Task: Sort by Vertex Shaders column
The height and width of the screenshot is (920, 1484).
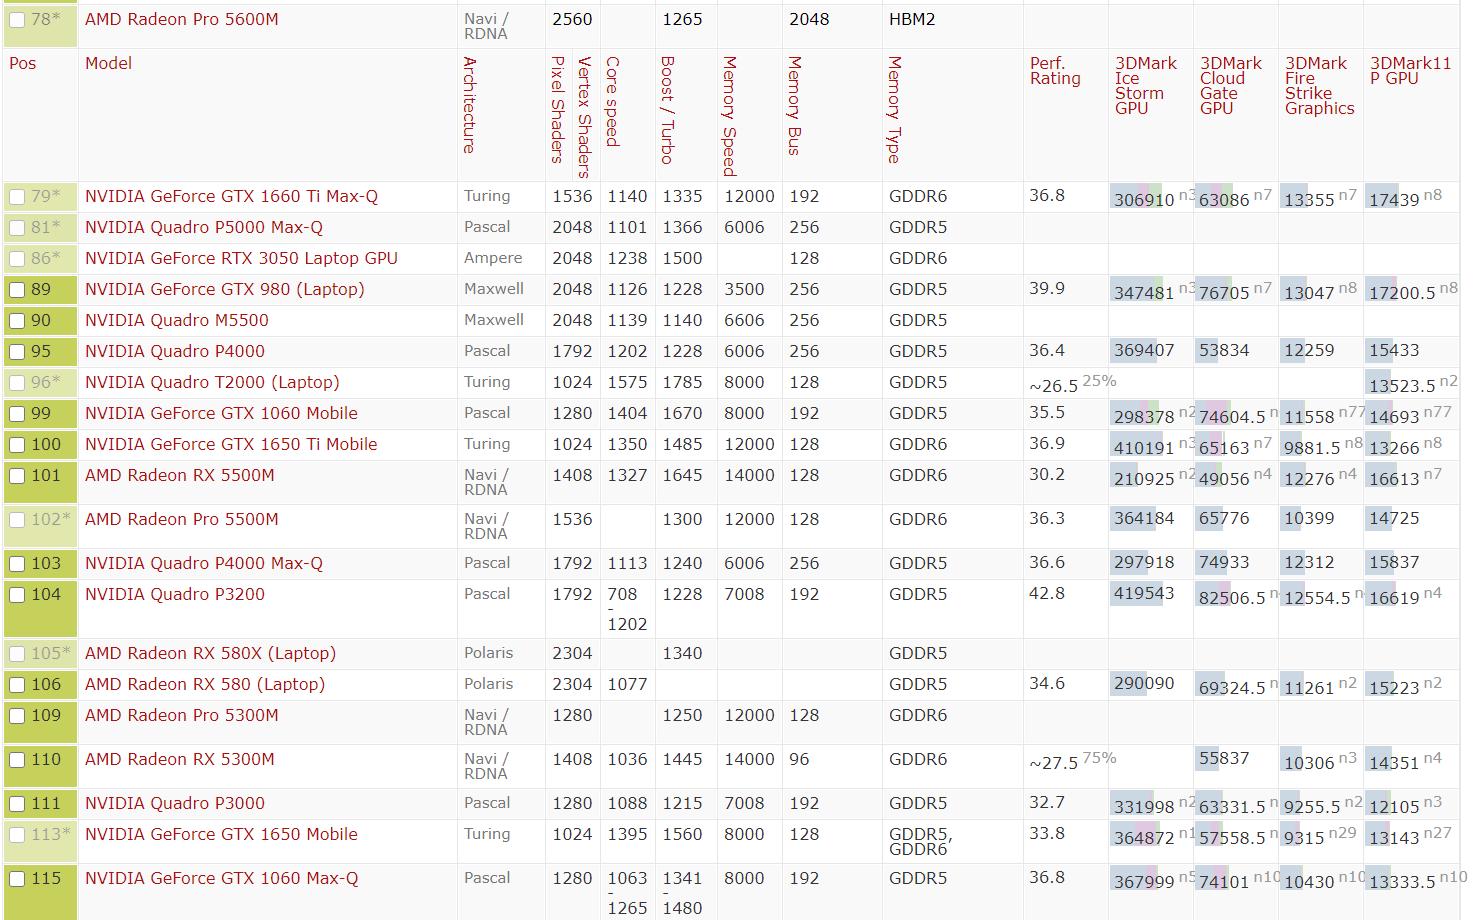Action: (585, 116)
